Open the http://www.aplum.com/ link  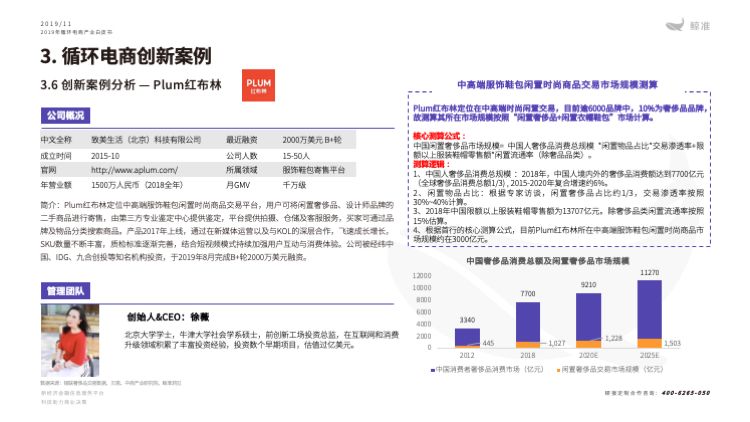pos(134,170)
